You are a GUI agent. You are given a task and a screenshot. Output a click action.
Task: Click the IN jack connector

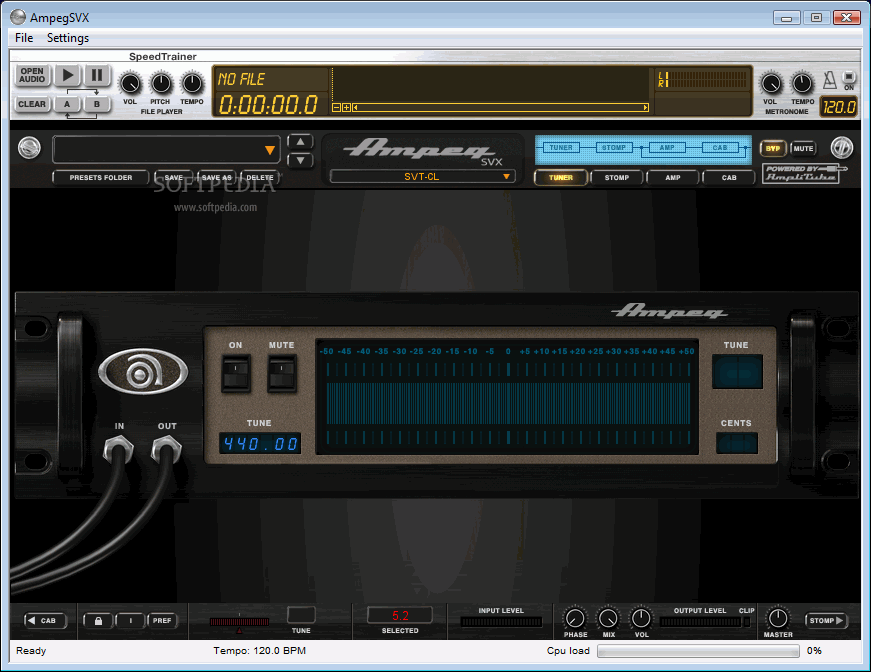[x=118, y=448]
